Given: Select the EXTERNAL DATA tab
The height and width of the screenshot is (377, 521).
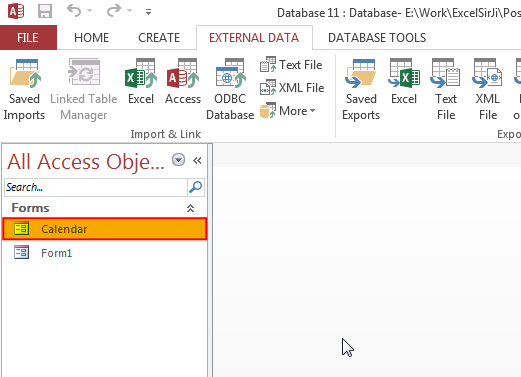Looking at the screenshot, I should pos(254,38).
